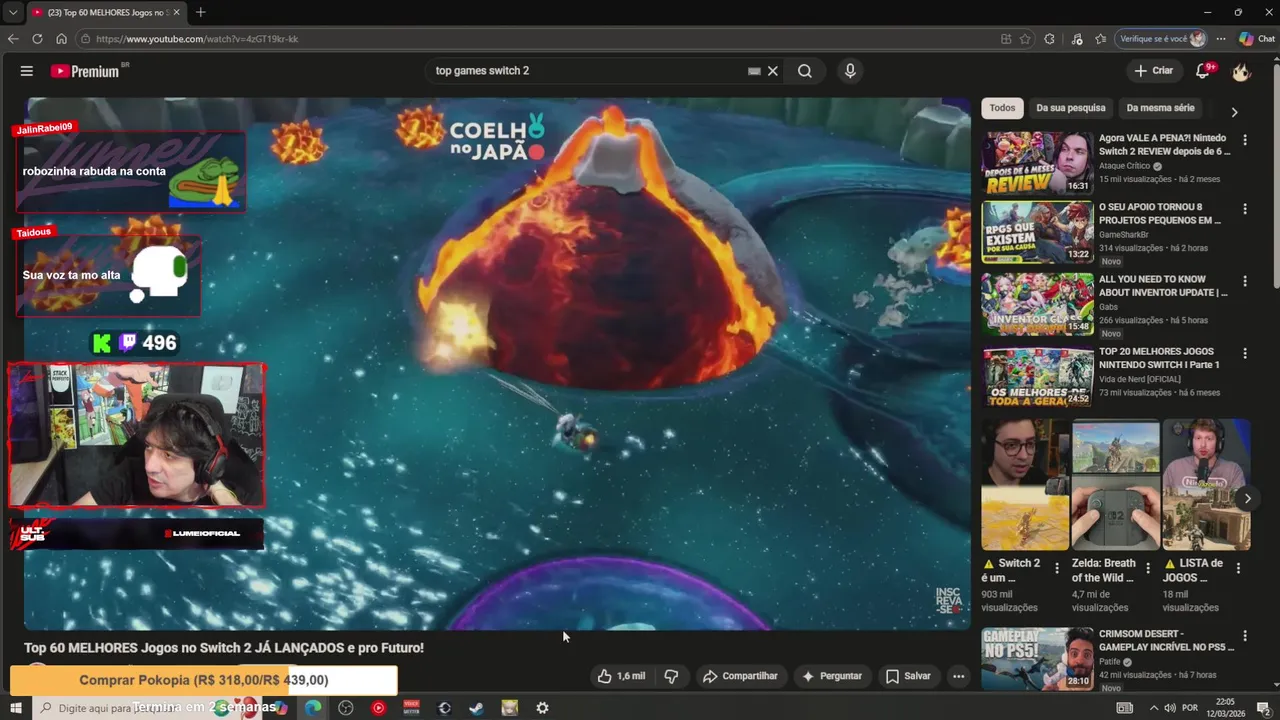This screenshot has width=1280, height=720.
Task: Open the tab search dropdown
Action: [x=12, y=12]
